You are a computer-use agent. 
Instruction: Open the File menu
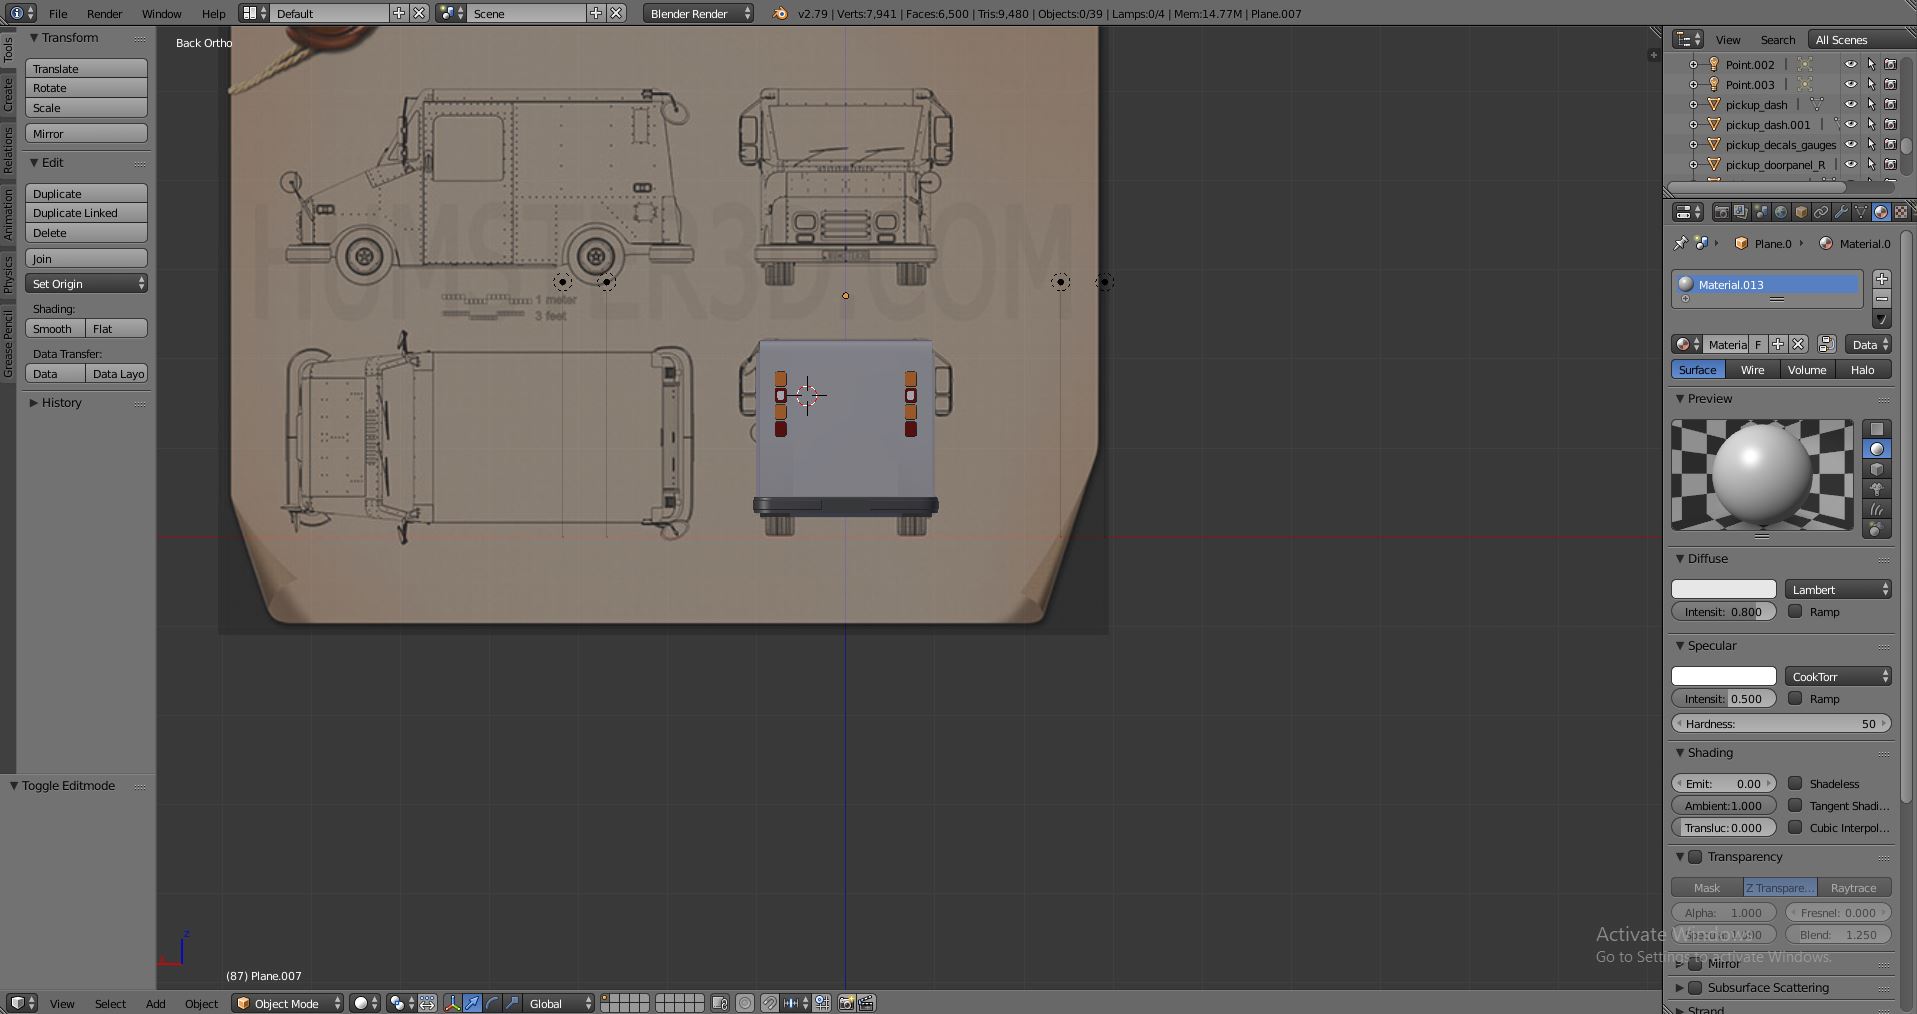(58, 13)
